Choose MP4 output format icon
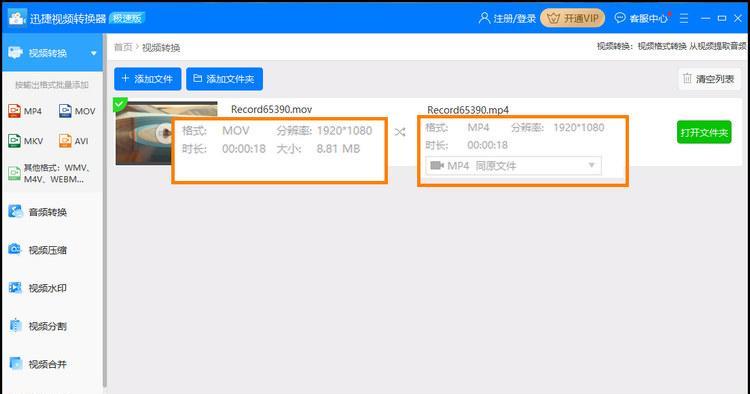 [x=14, y=111]
